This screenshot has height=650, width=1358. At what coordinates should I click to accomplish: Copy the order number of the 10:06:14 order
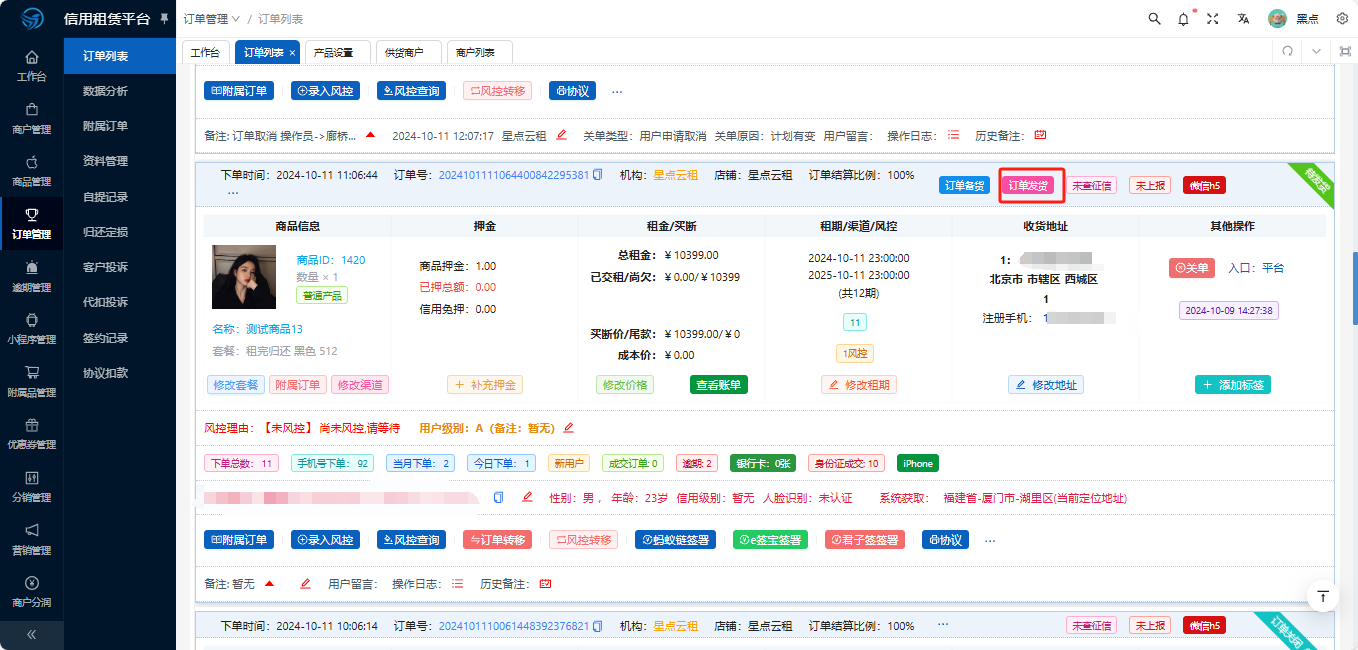point(597,626)
